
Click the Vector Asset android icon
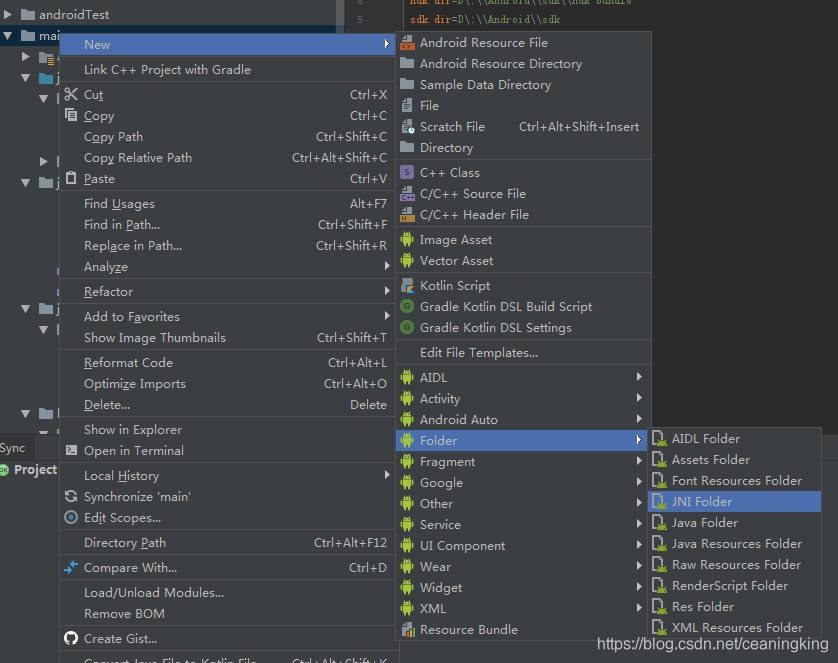407,261
